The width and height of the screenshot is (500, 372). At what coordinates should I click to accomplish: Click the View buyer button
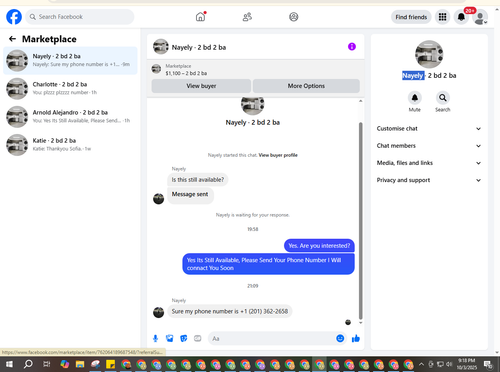pos(201,86)
